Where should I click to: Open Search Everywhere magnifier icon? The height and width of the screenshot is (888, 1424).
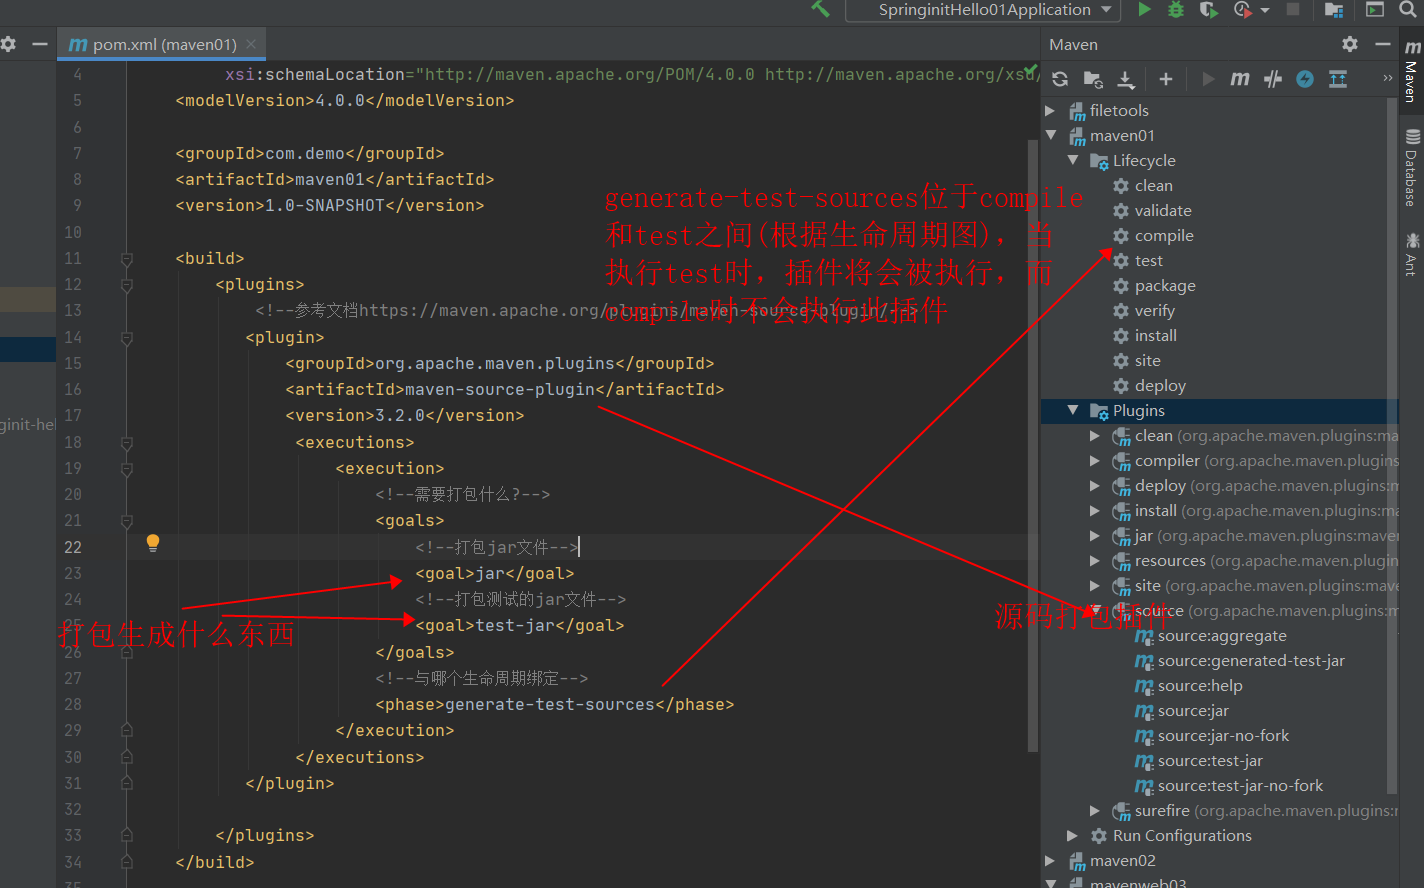coord(1408,9)
